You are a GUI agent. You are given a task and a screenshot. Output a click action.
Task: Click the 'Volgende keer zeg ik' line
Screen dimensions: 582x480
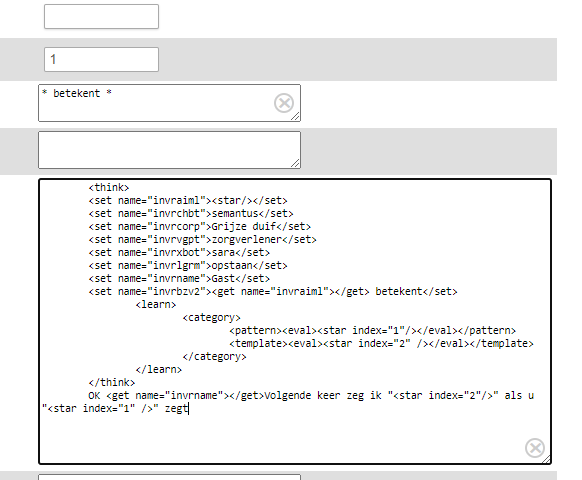click(311, 395)
